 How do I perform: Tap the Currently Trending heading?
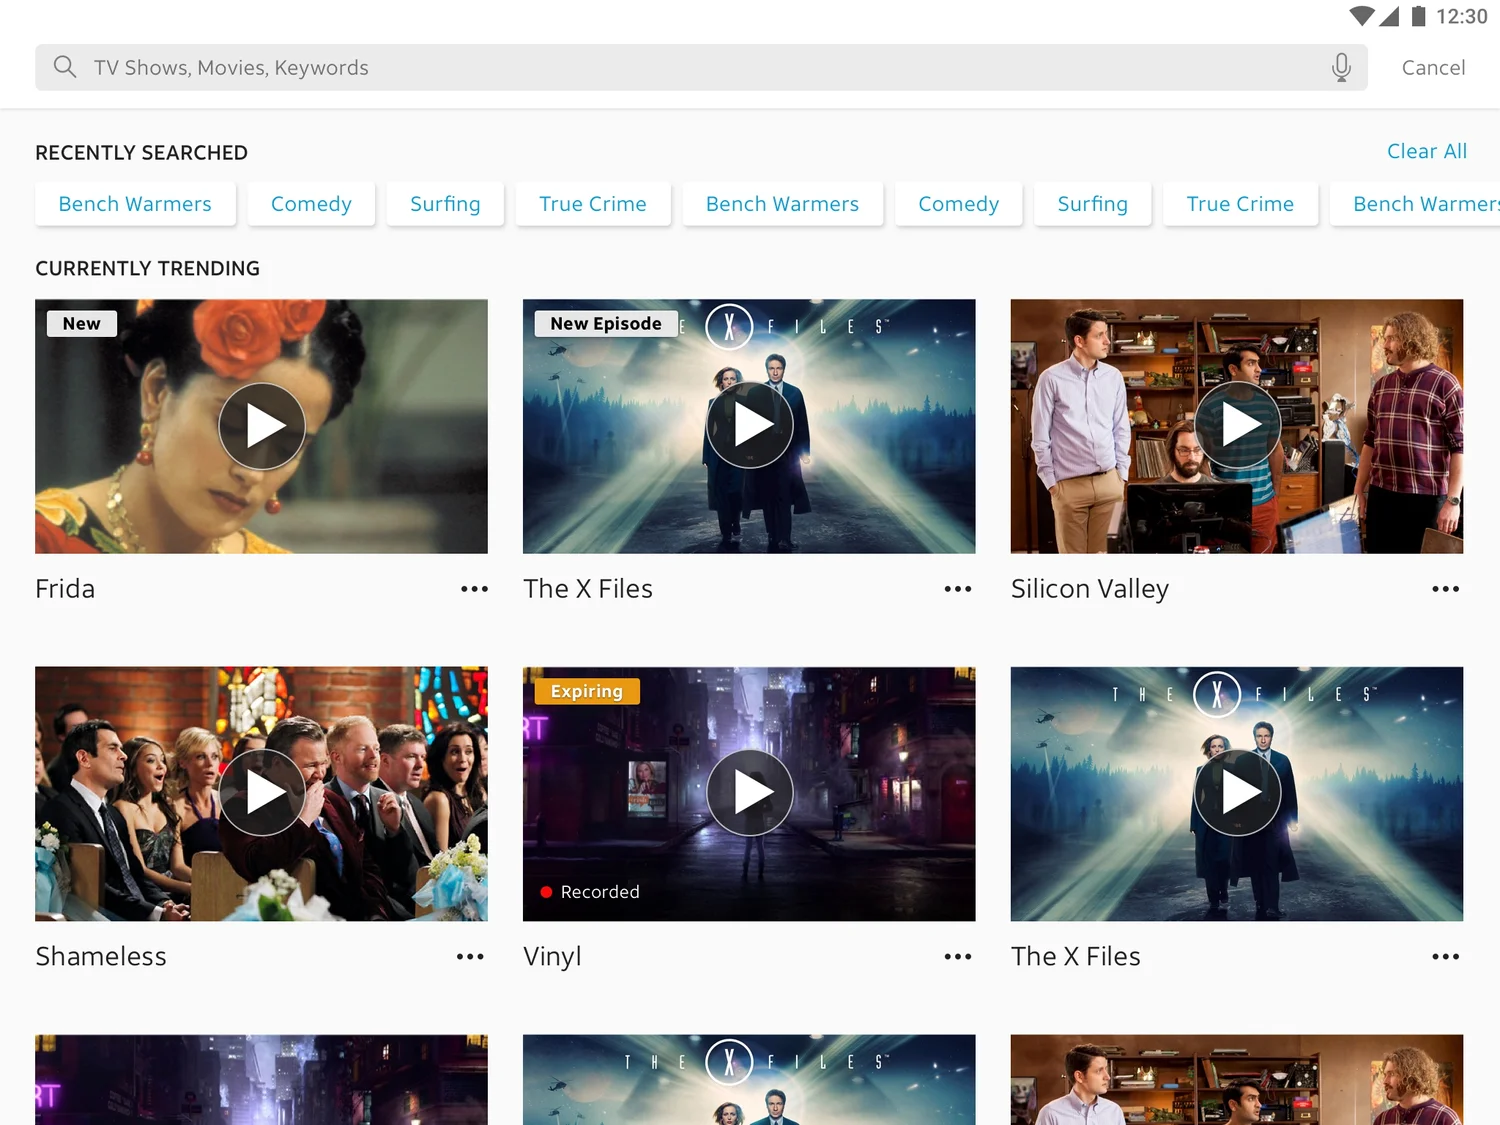[x=148, y=269]
